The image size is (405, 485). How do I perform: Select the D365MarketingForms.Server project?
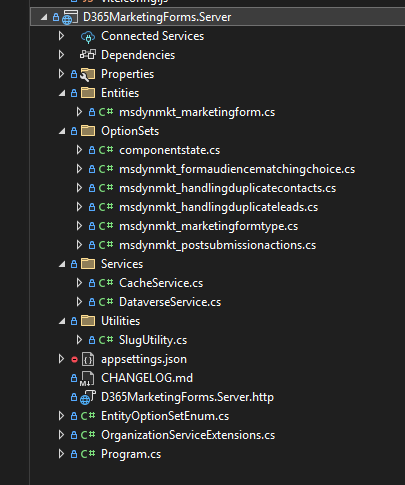pyautogui.click(x=157, y=17)
